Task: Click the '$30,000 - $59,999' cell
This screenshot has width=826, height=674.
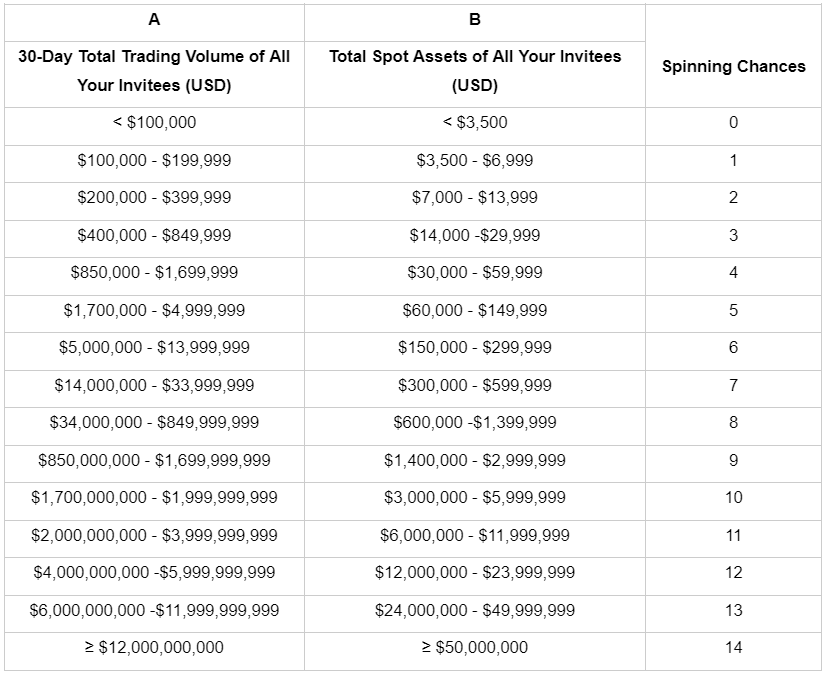Action: [475, 273]
